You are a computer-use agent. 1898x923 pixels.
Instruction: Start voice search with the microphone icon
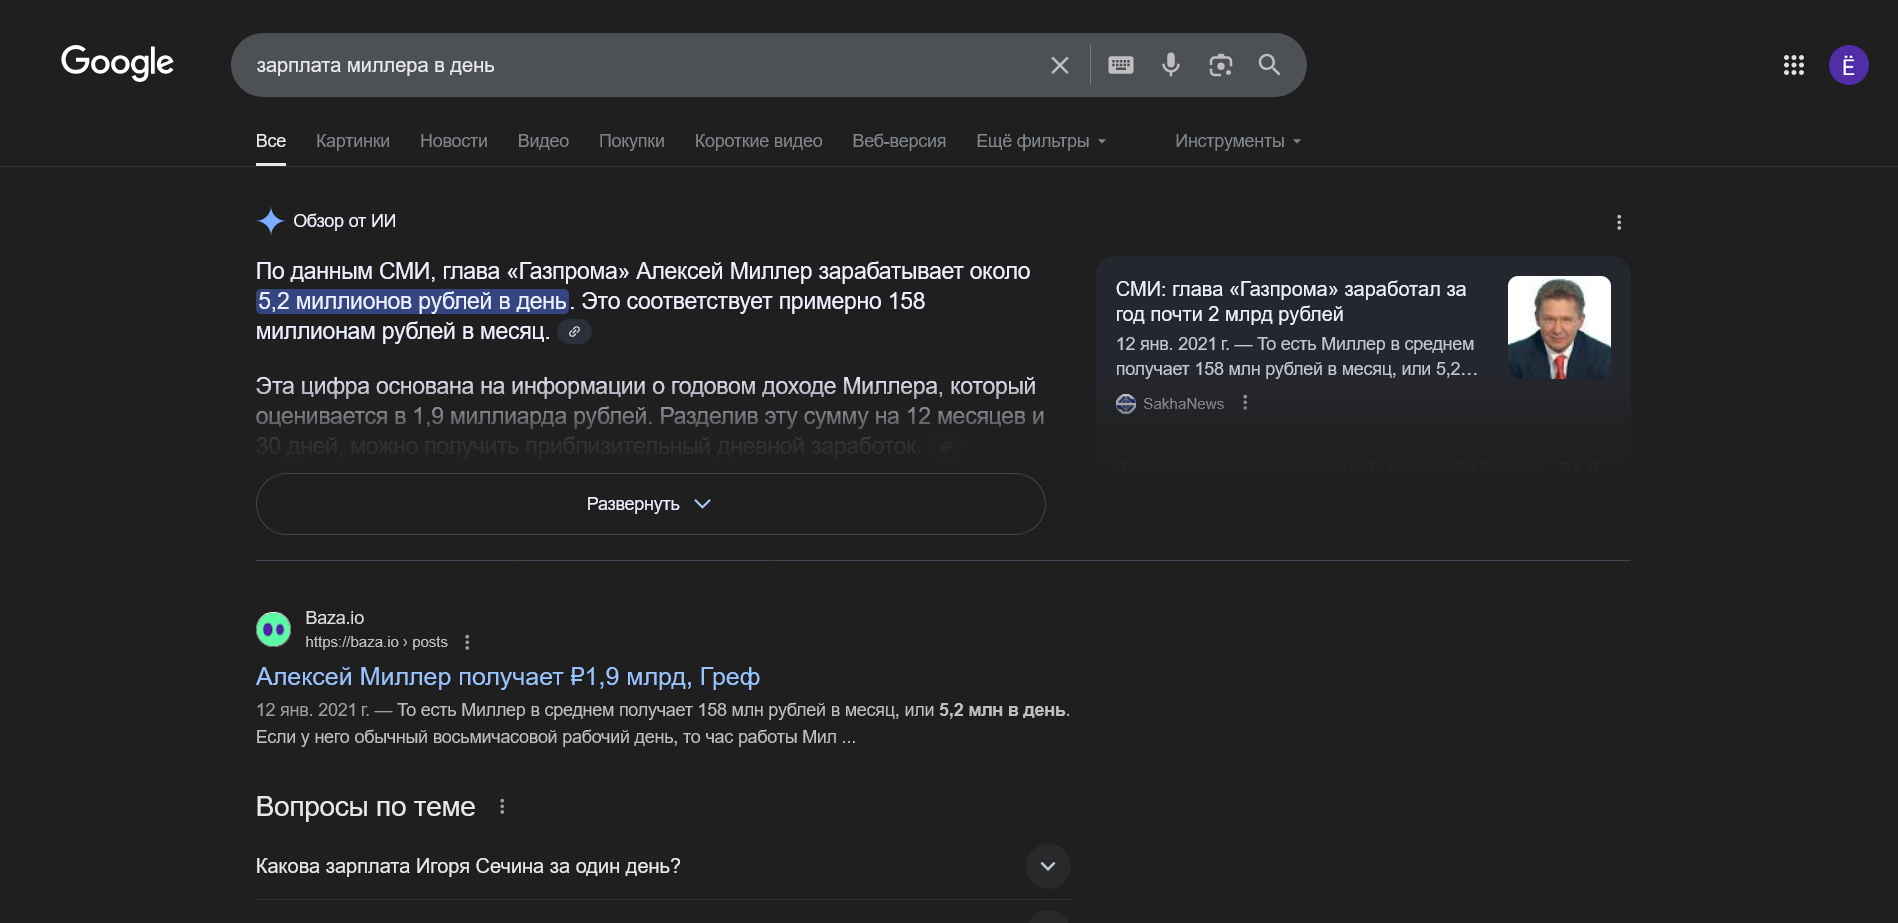[1171, 65]
